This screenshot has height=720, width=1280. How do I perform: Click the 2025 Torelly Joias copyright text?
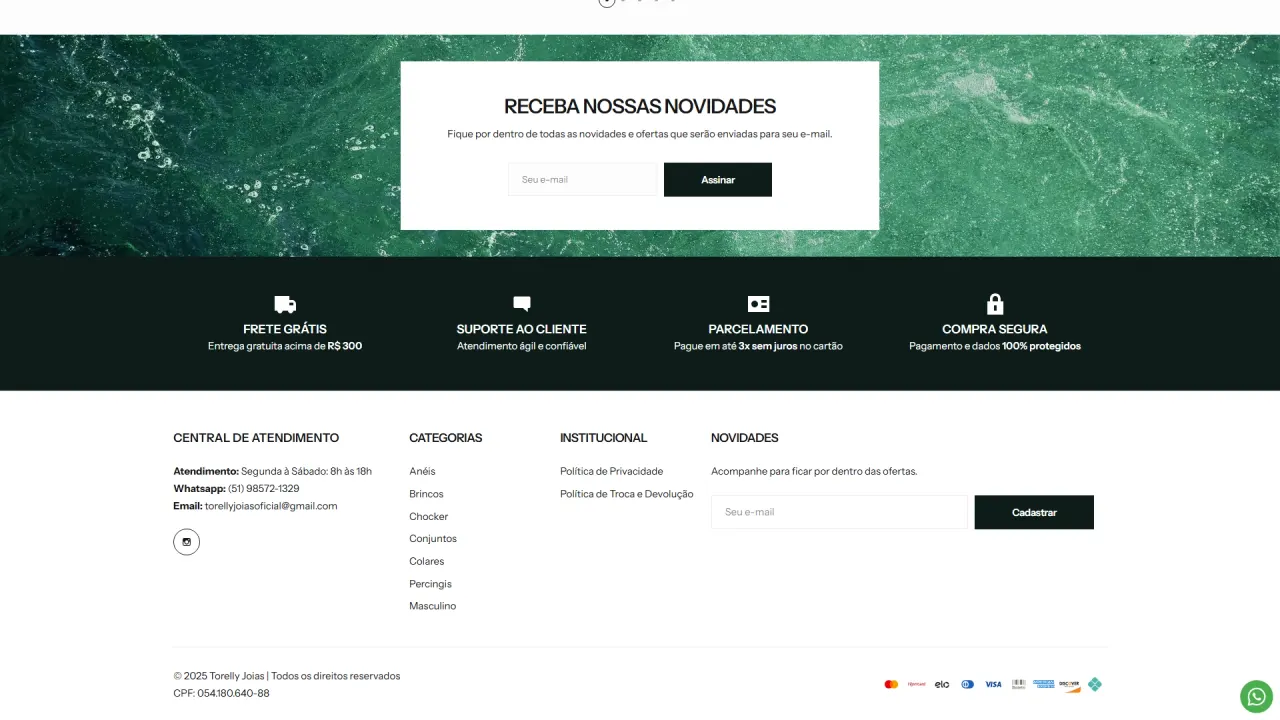coord(286,676)
